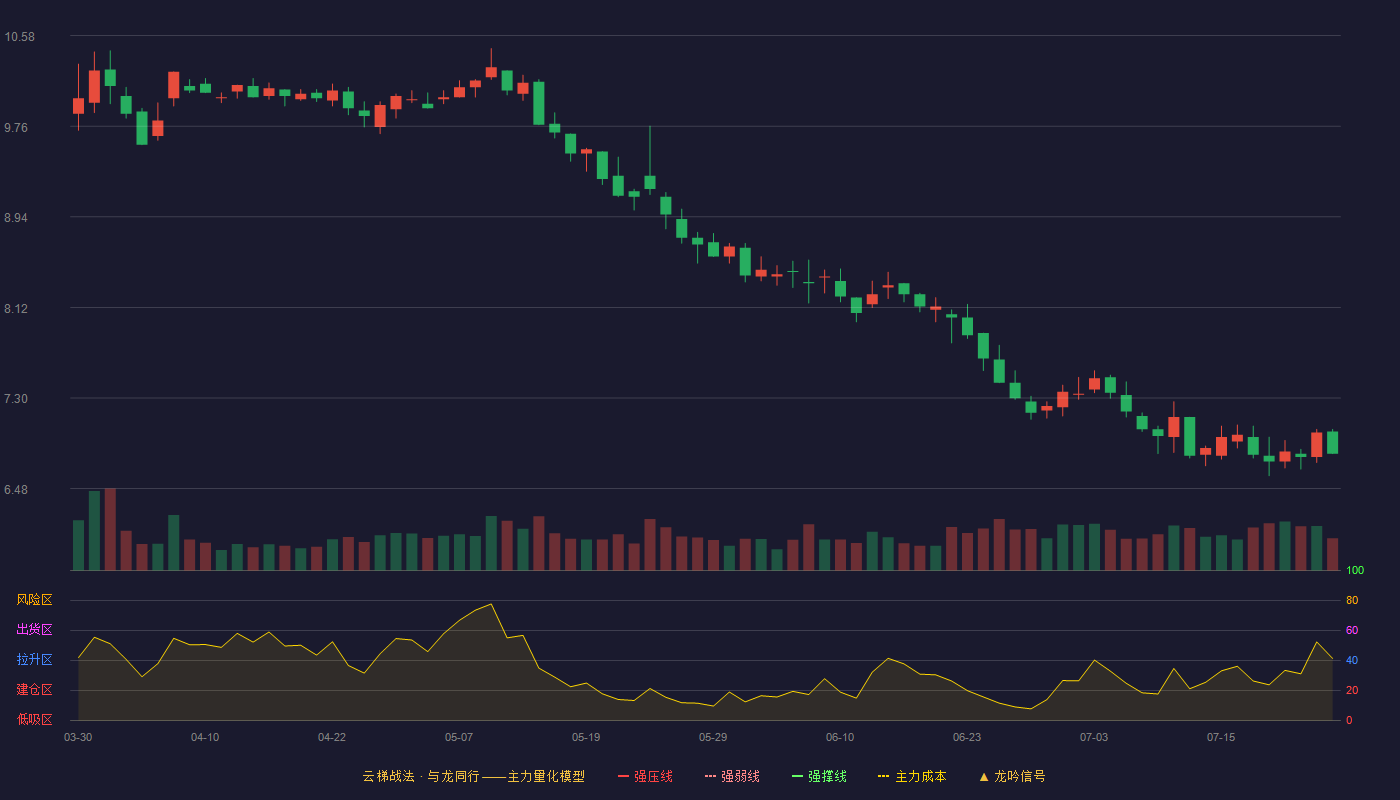The height and width of the screenshot is (800, 1400).
Task: Toggle the green 强撑线 legend marker
Action: click(x=797, y=776)
